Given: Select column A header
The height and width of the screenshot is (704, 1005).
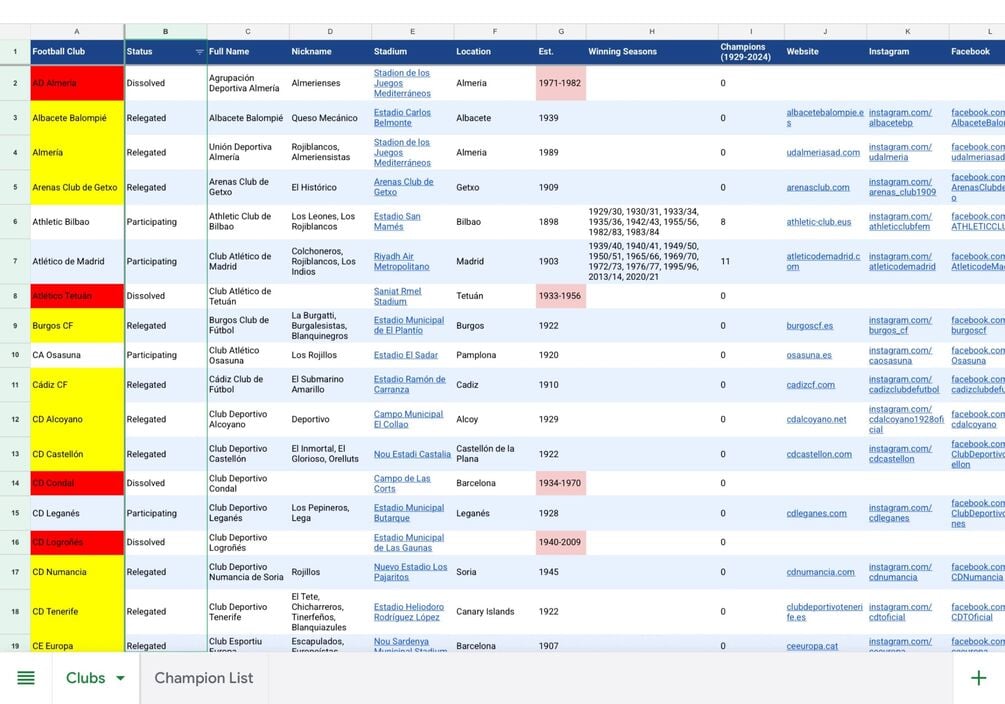Looking at the screenshot, I should (77, 31).
